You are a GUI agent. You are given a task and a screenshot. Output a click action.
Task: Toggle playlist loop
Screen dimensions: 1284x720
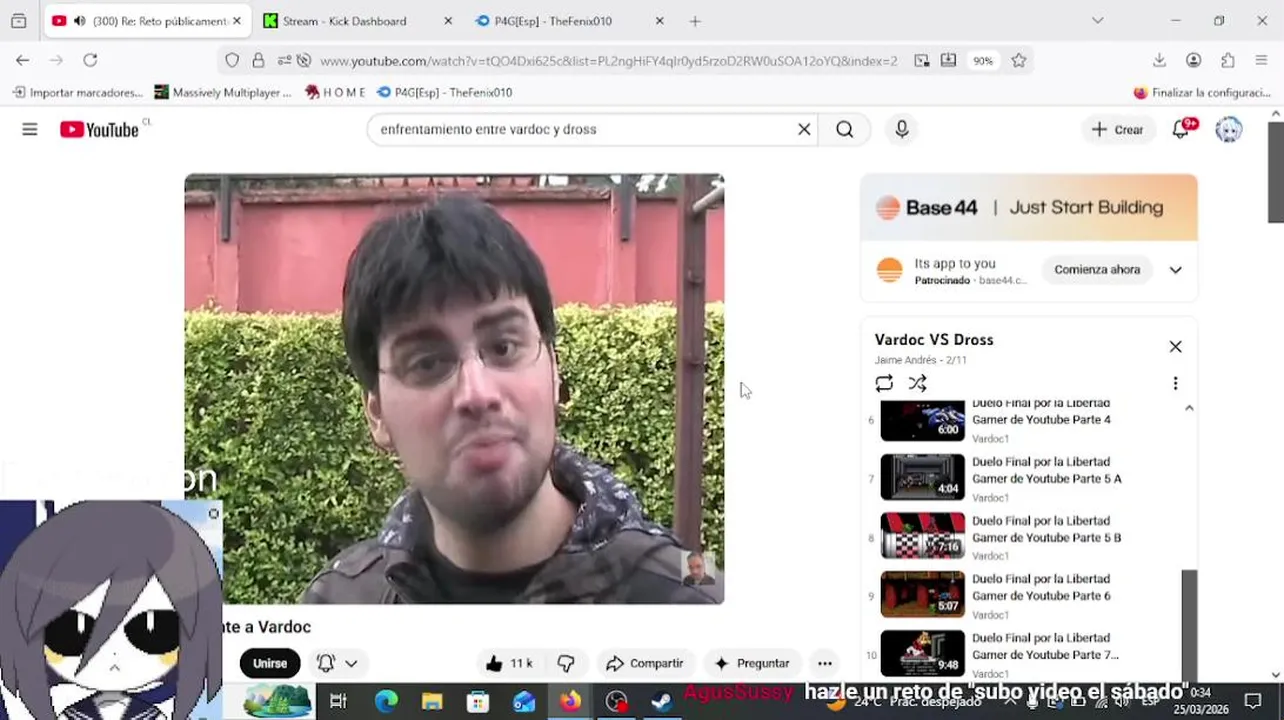pyautogui.click(x=884, y=383)
